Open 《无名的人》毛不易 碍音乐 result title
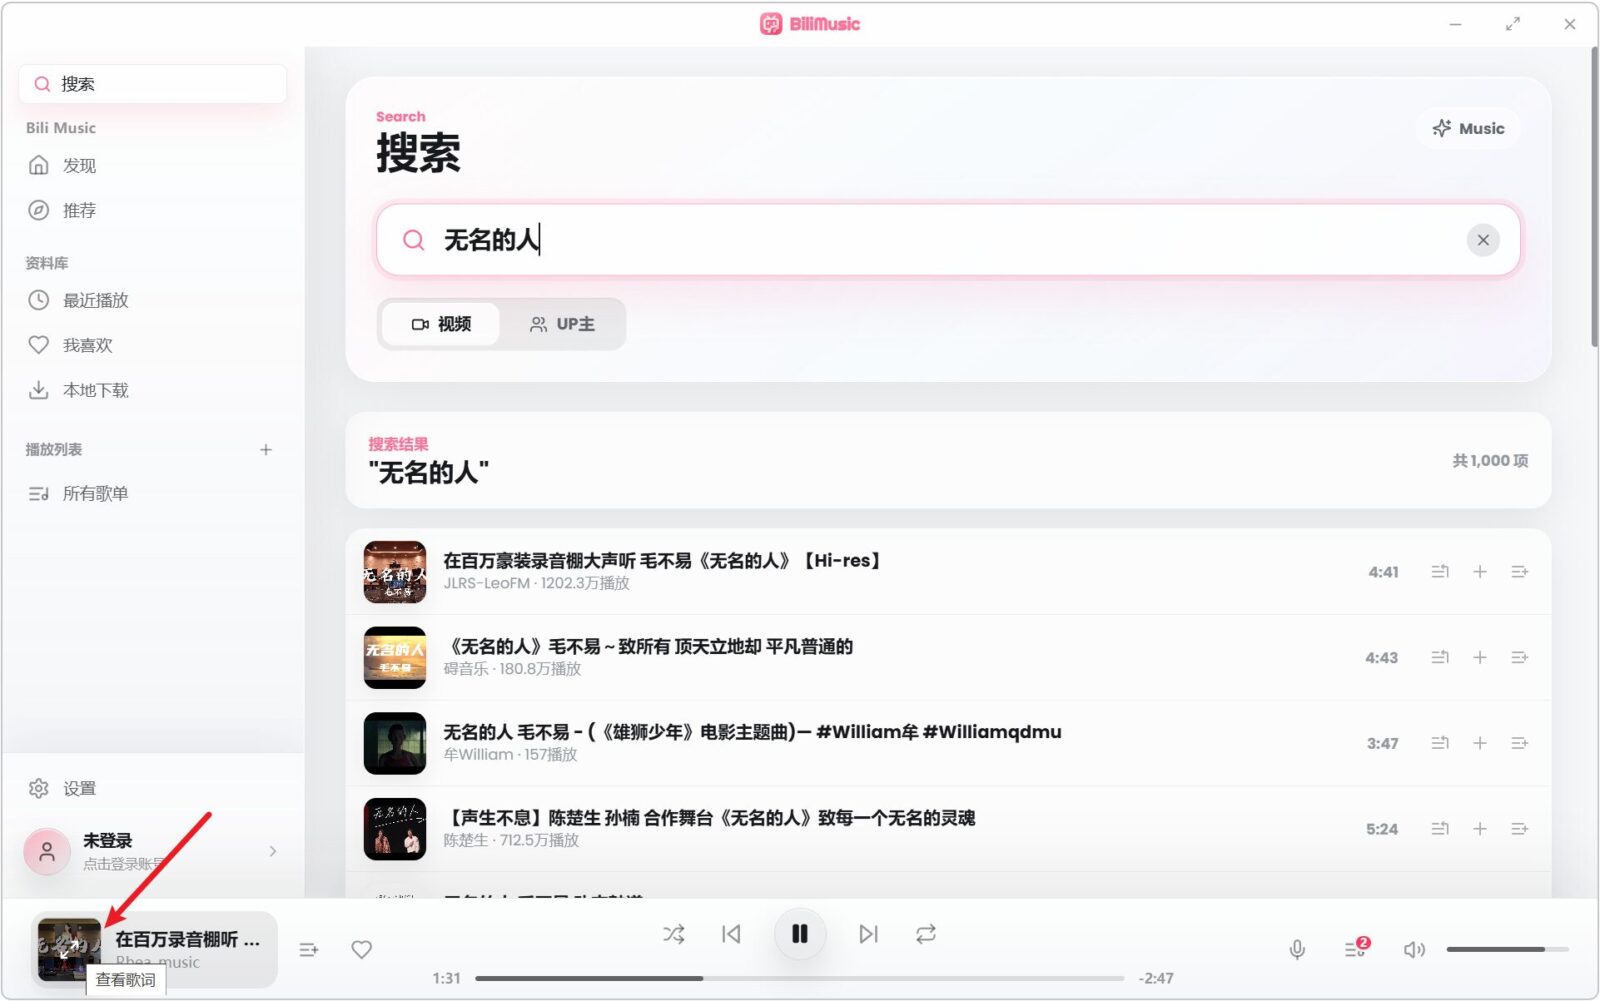Screen dimensions: 1600x1001 (648, 646)
